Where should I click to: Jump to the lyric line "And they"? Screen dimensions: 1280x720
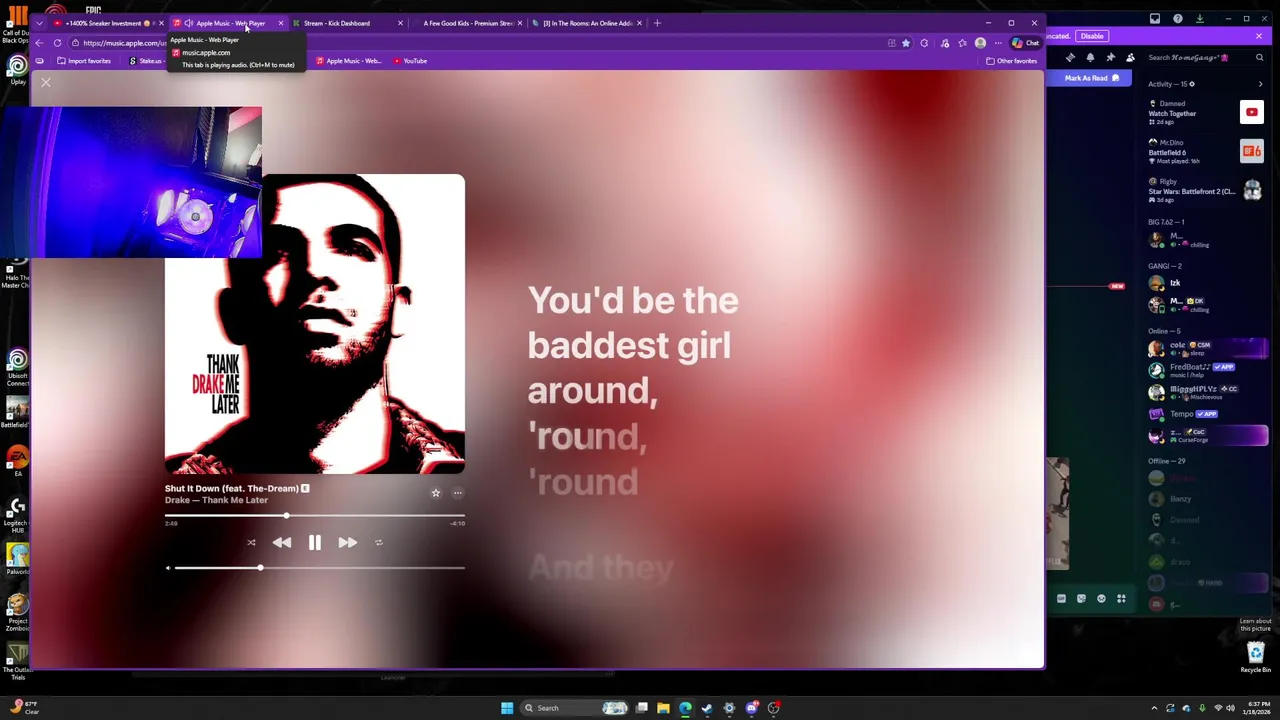pyautogui.click(x=601, y=568)
